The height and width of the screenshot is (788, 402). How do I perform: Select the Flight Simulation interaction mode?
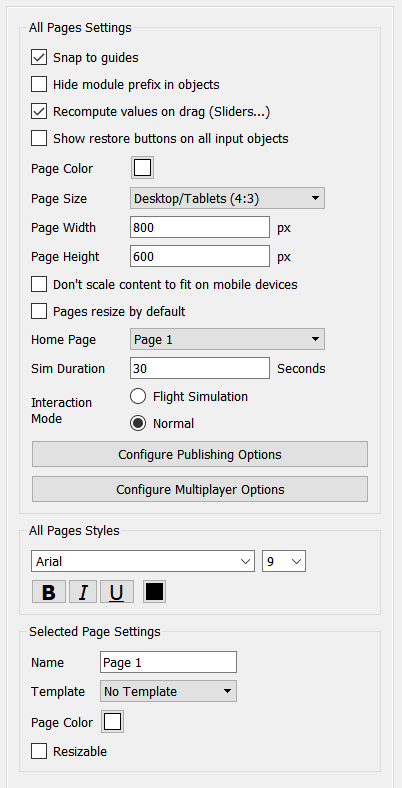tap(138, 397)
